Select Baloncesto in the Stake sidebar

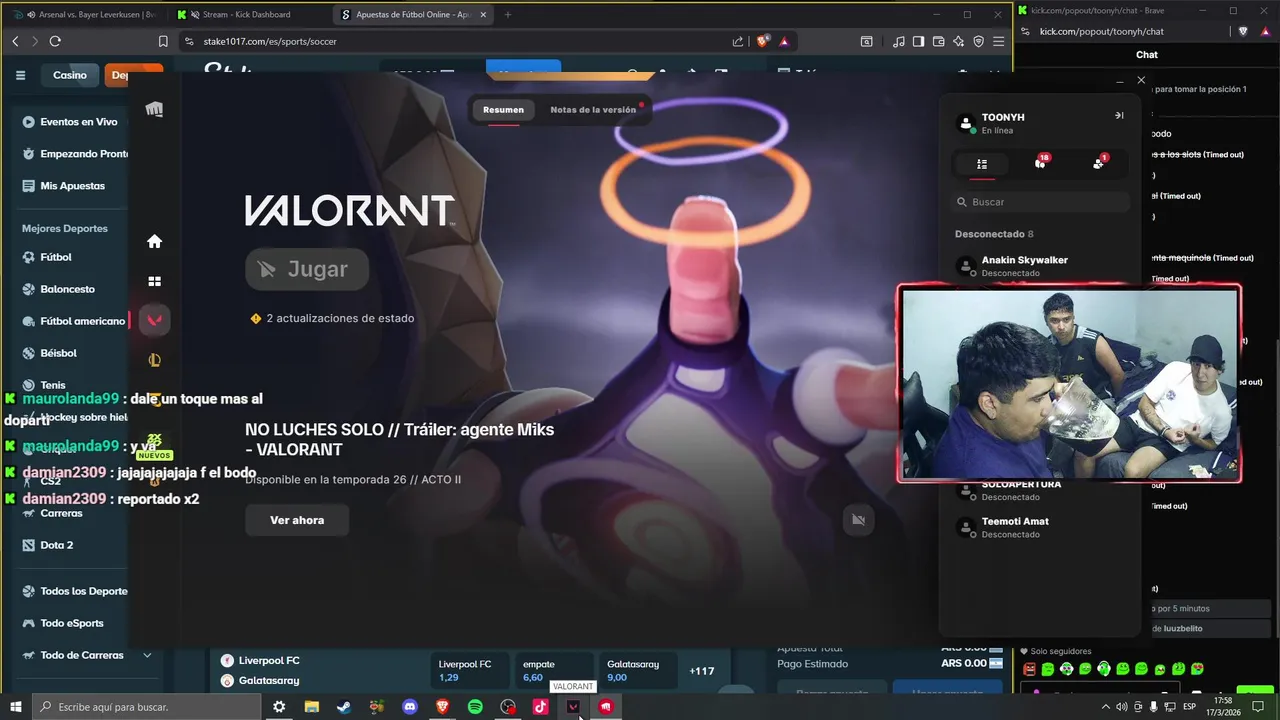coord(61,289)
